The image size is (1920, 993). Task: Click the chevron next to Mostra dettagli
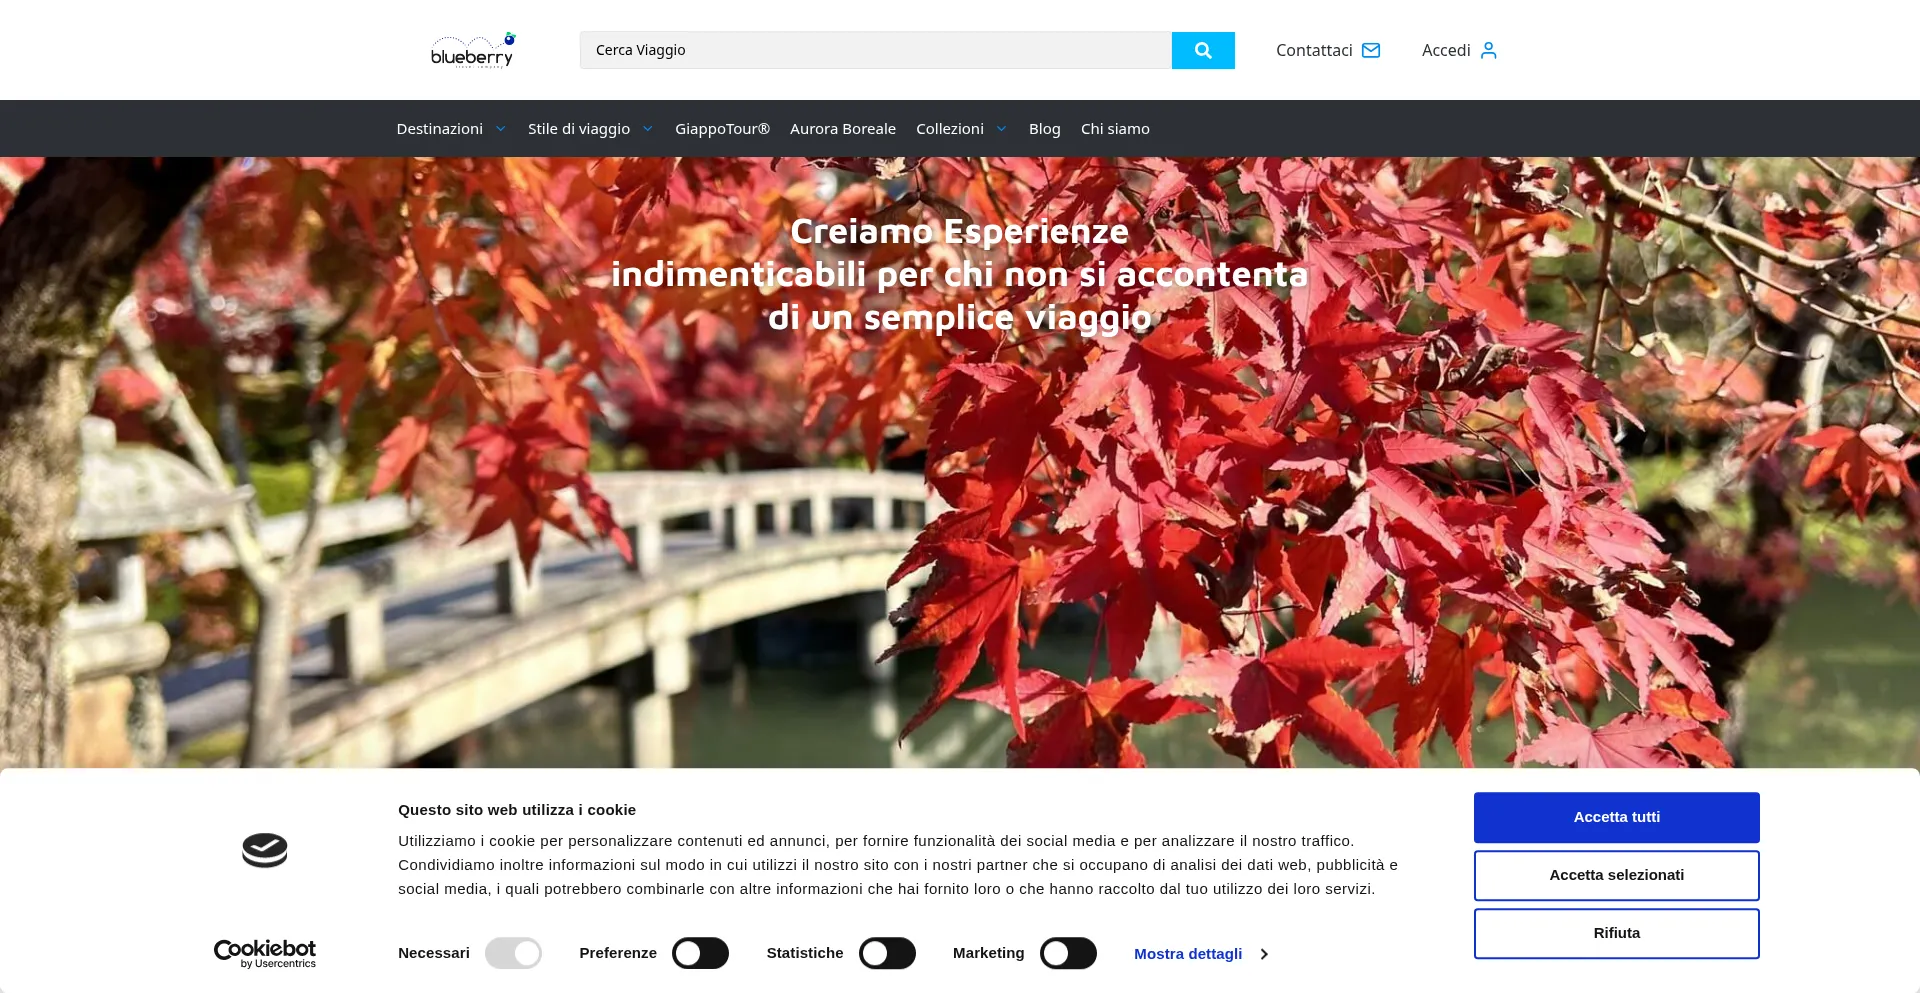tap(1264, 954)
